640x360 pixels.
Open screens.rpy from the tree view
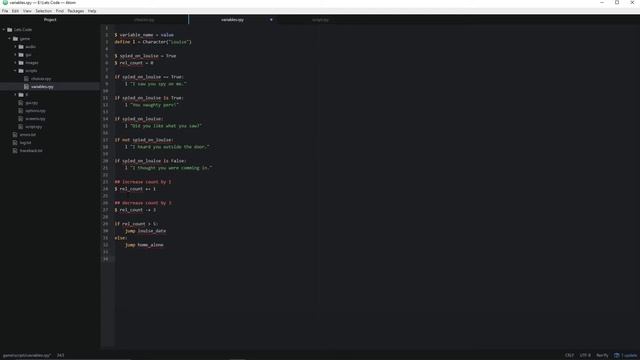tap(36, 119)
